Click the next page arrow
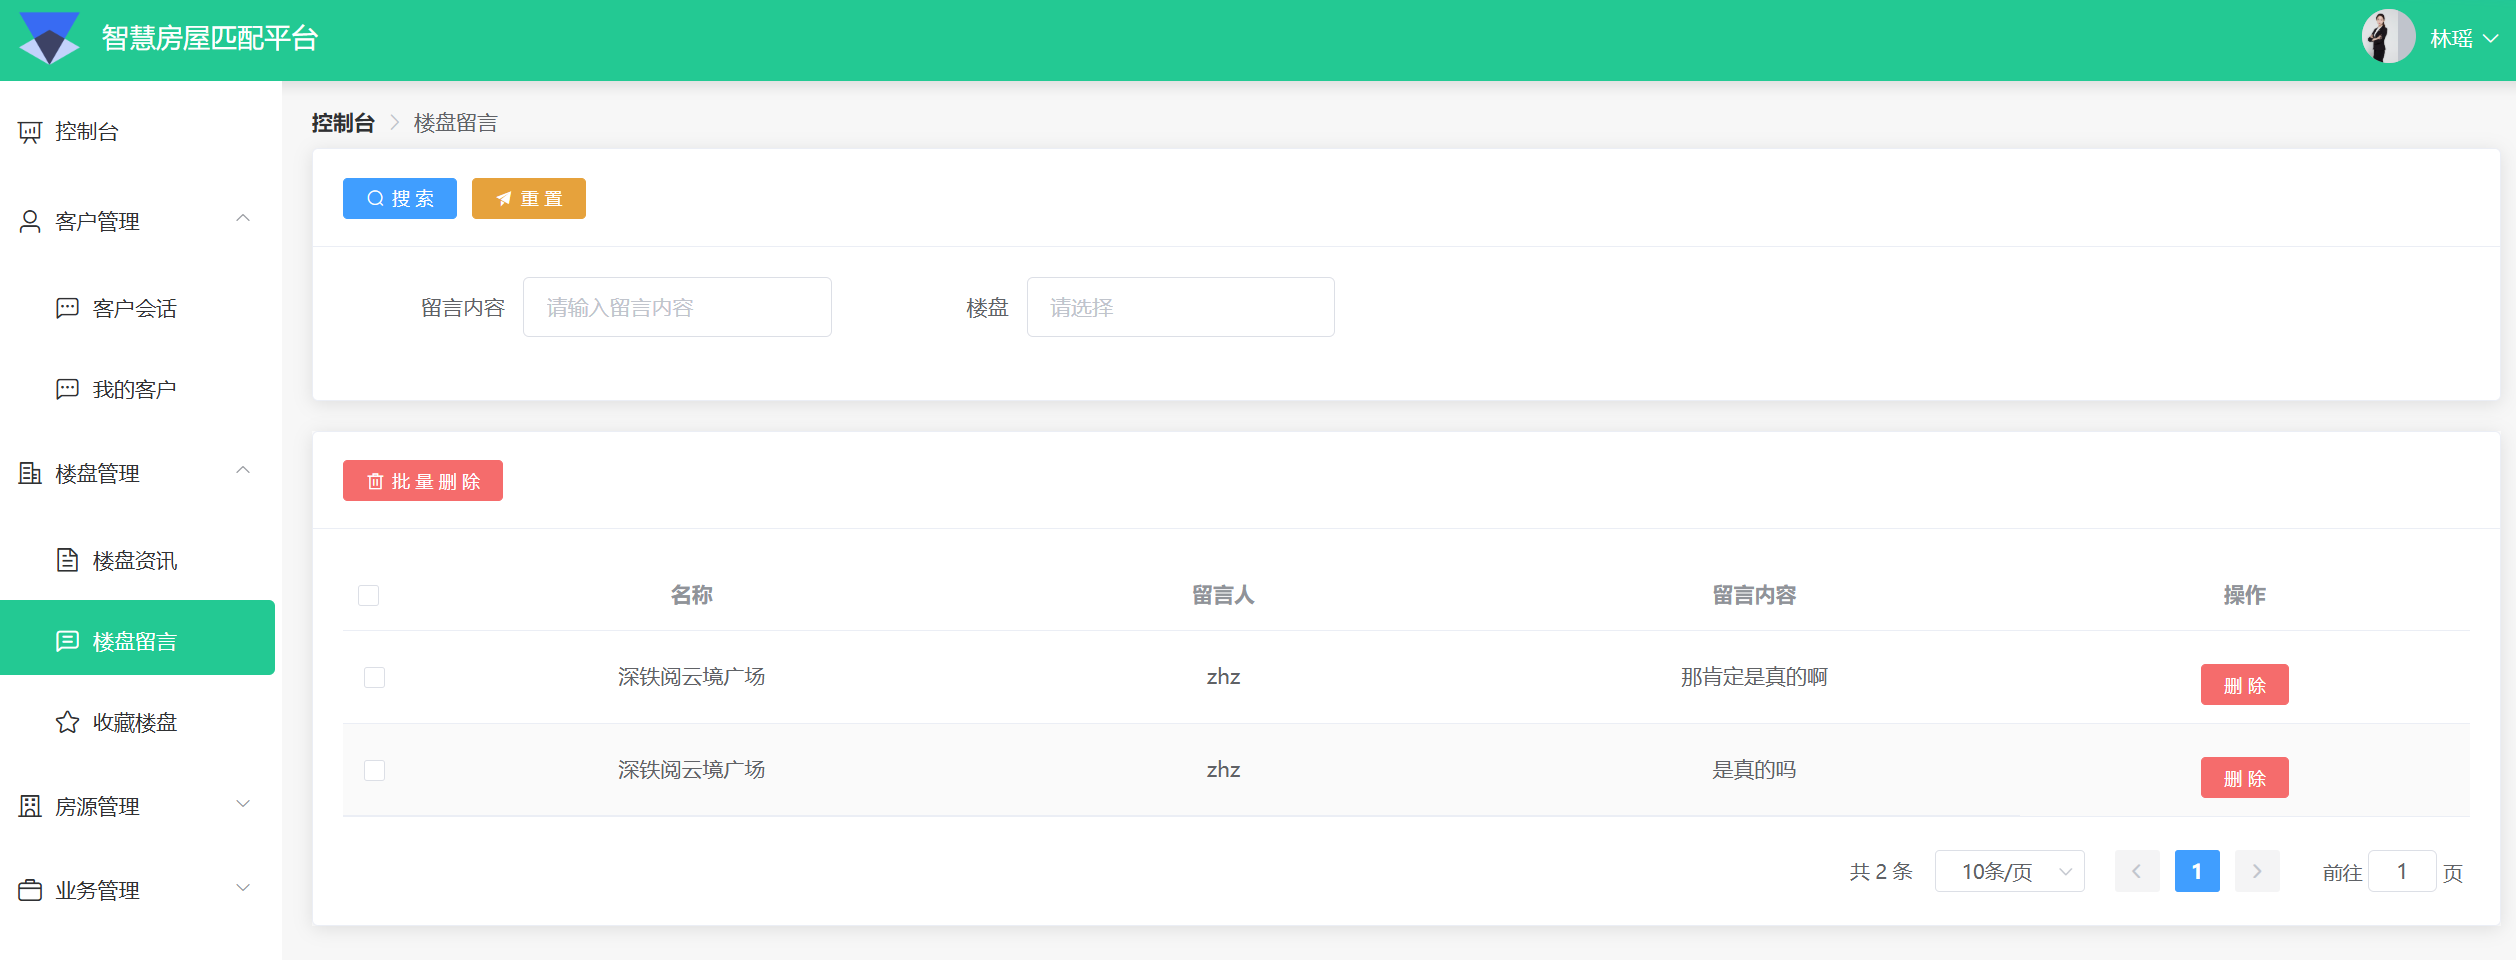The image size is (2516, 960). 2257,871
